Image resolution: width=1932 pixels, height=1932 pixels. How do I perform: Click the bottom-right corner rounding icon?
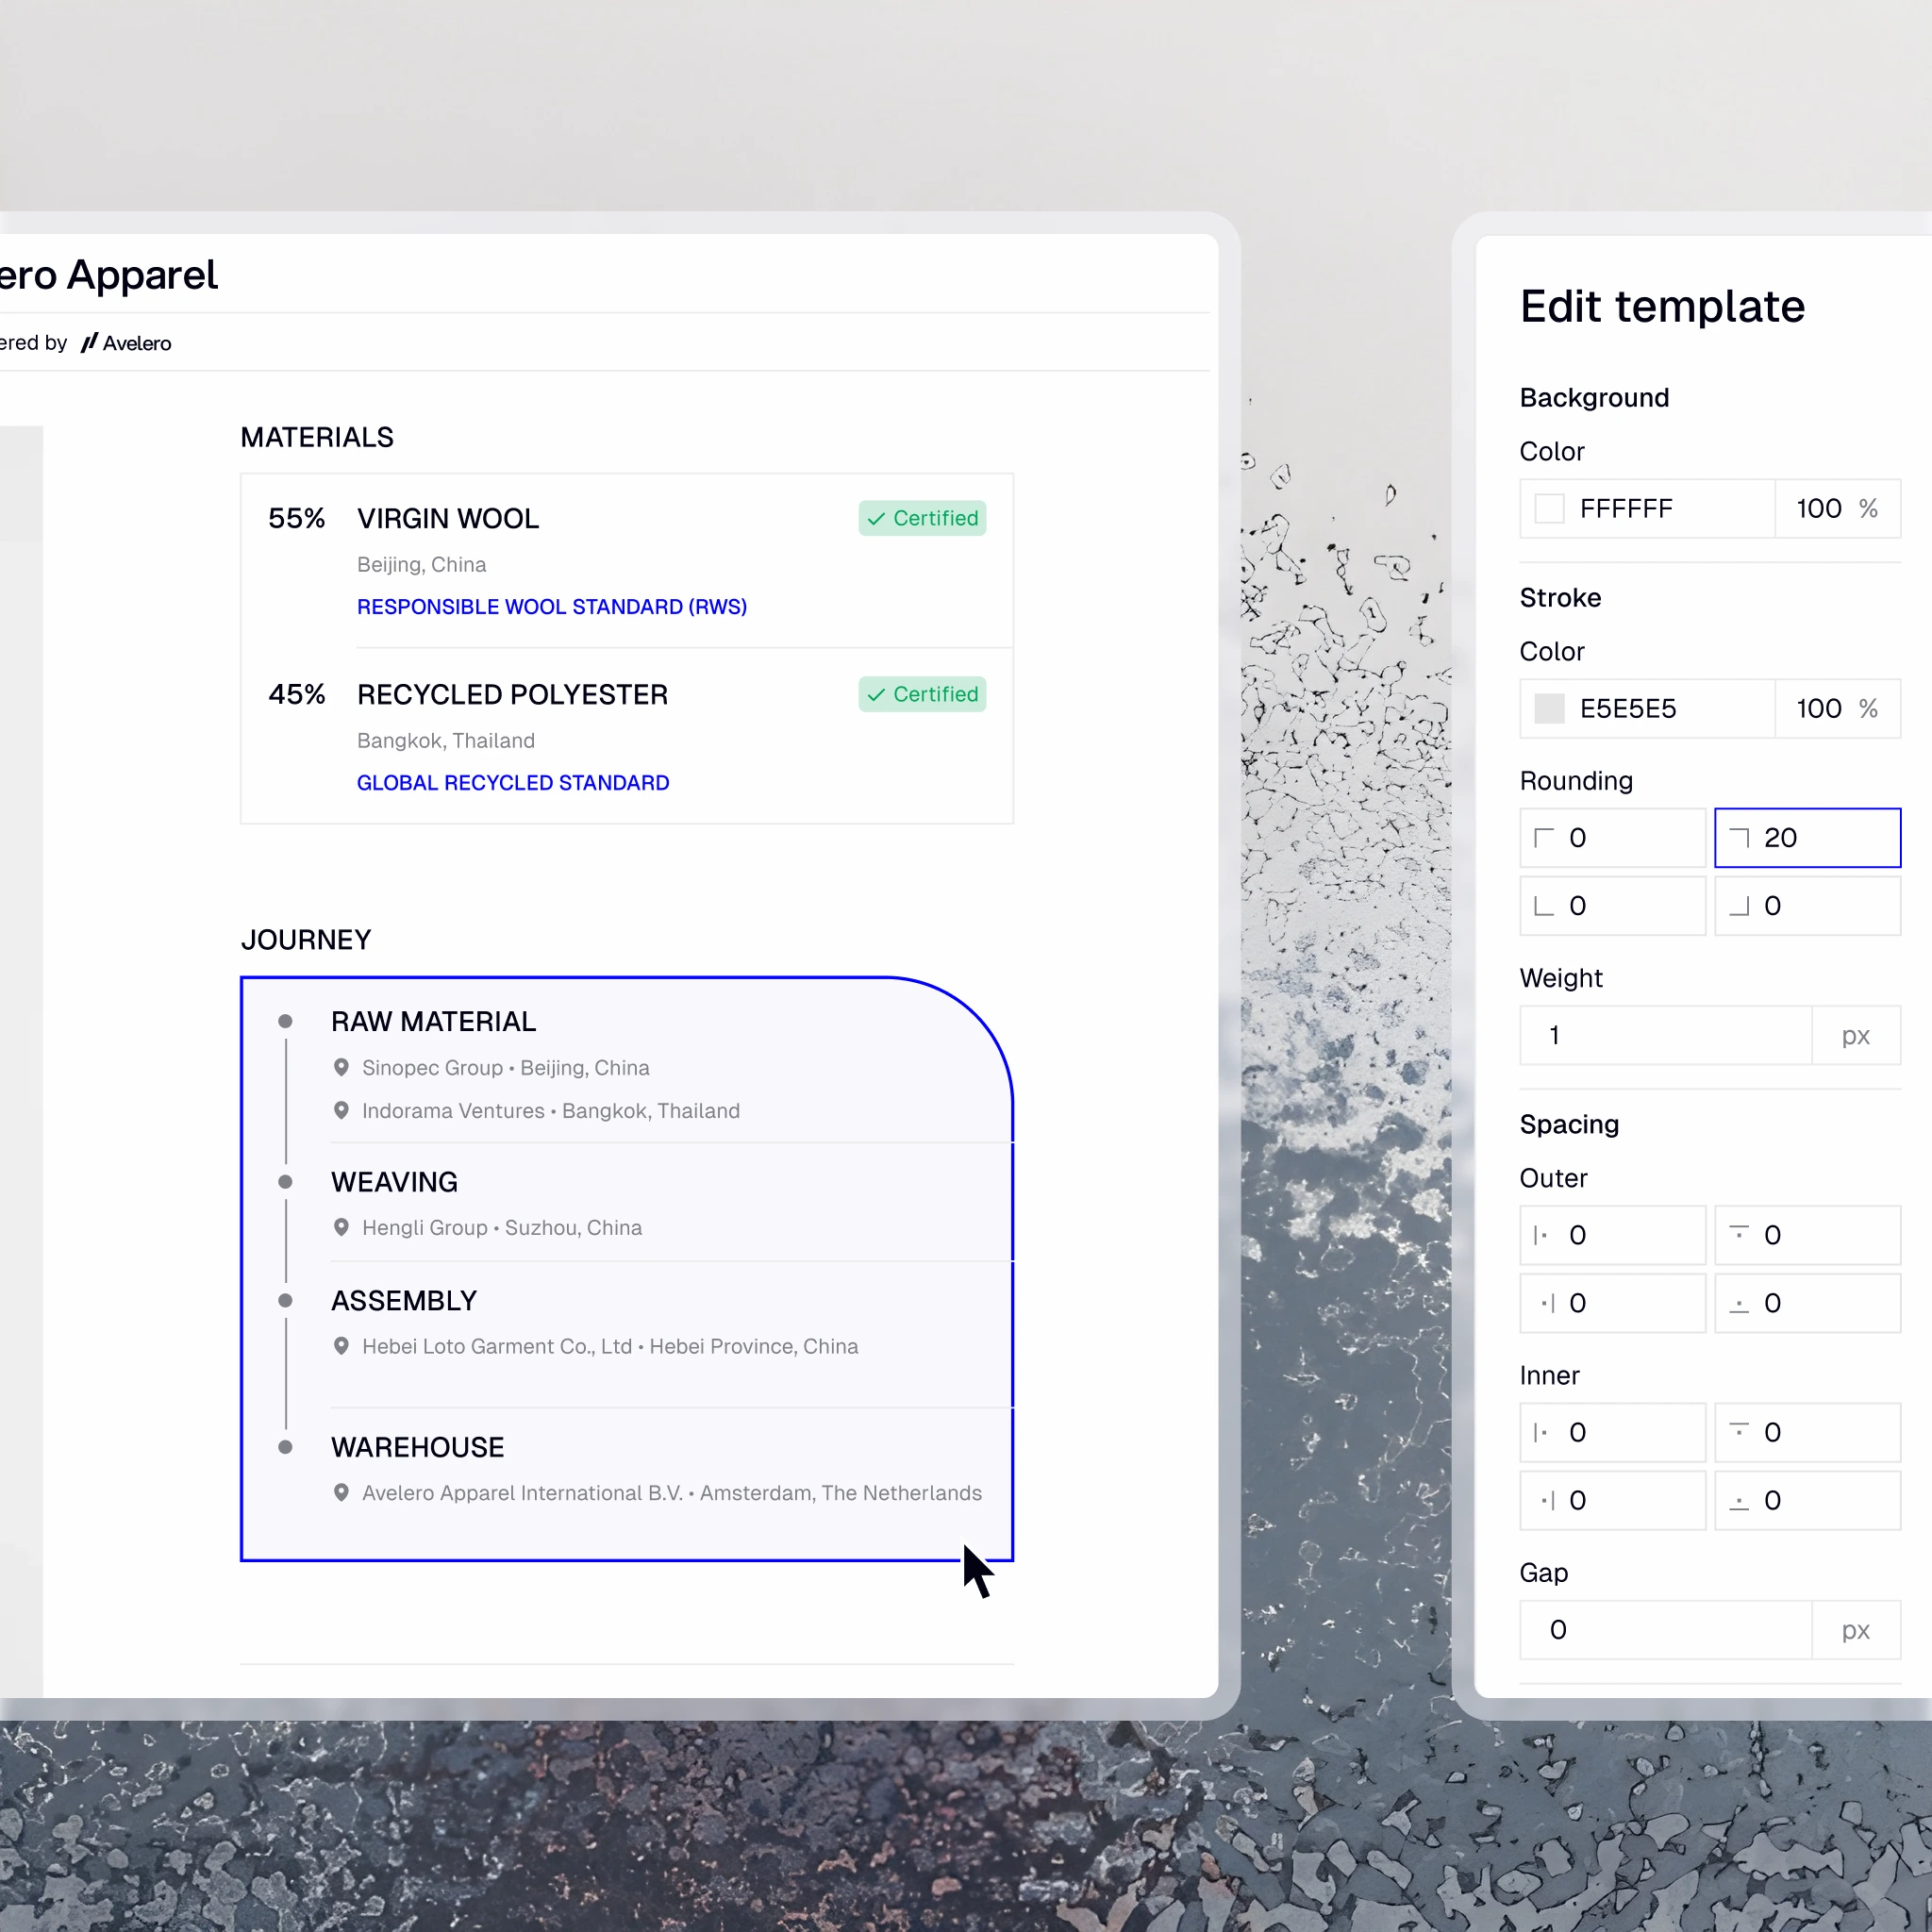pyautogui.click(x=1739, y=906)
